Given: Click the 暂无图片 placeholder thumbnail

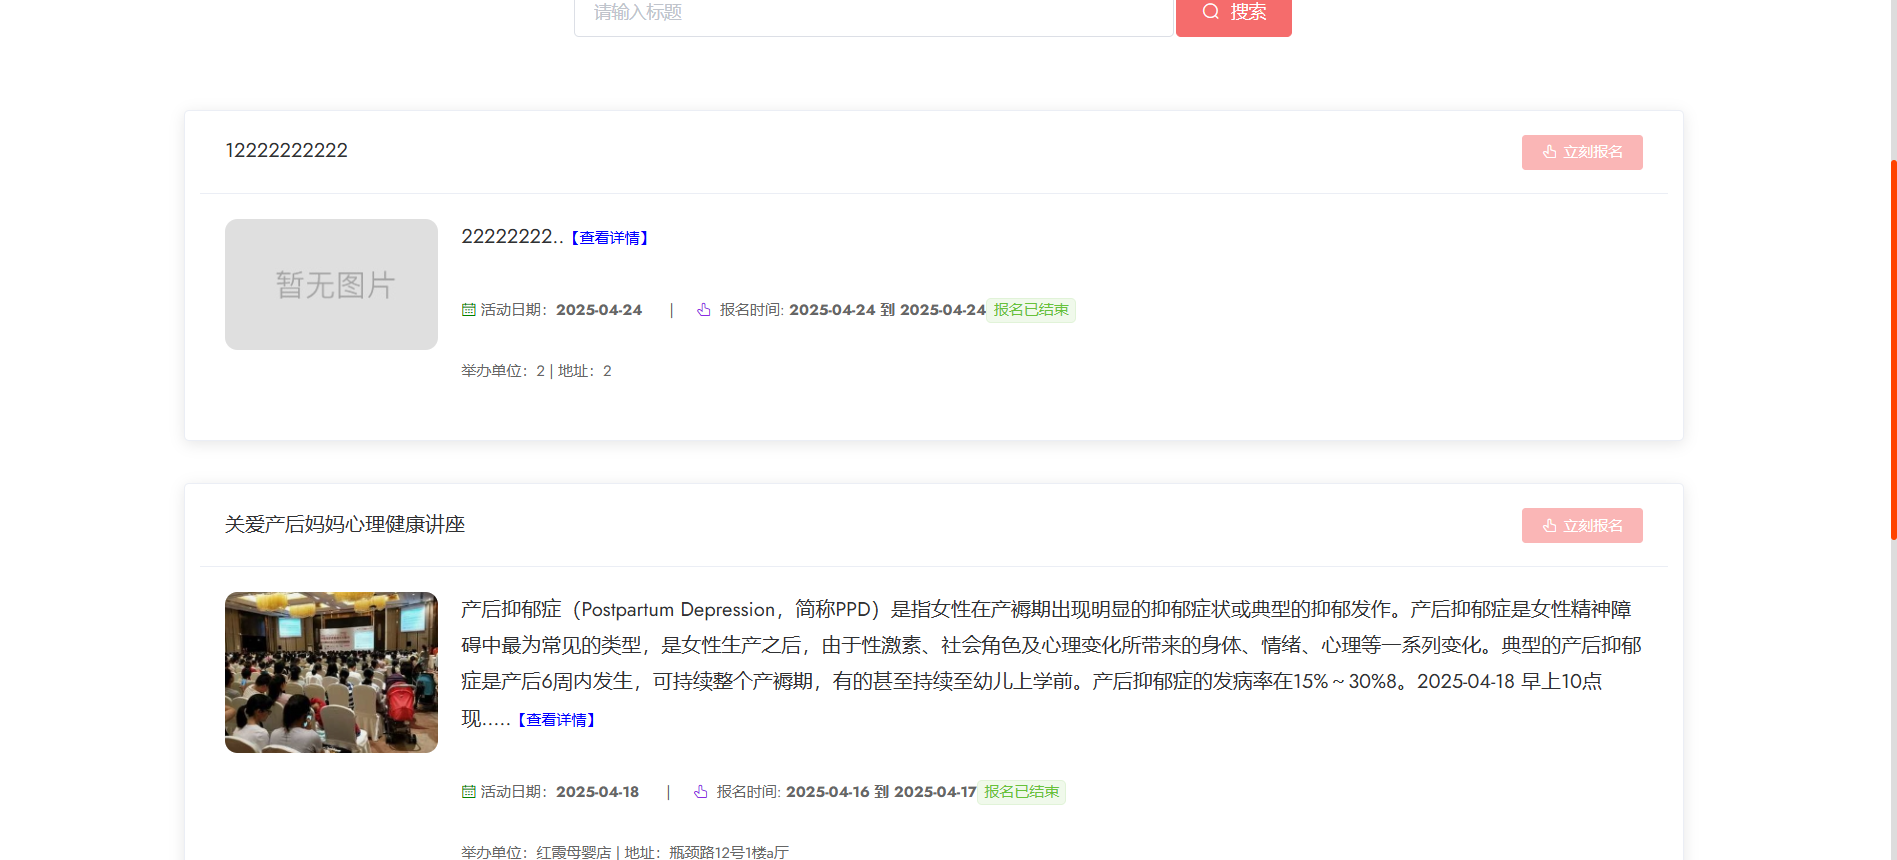Looking at the screenshot, I should point(331,284).
